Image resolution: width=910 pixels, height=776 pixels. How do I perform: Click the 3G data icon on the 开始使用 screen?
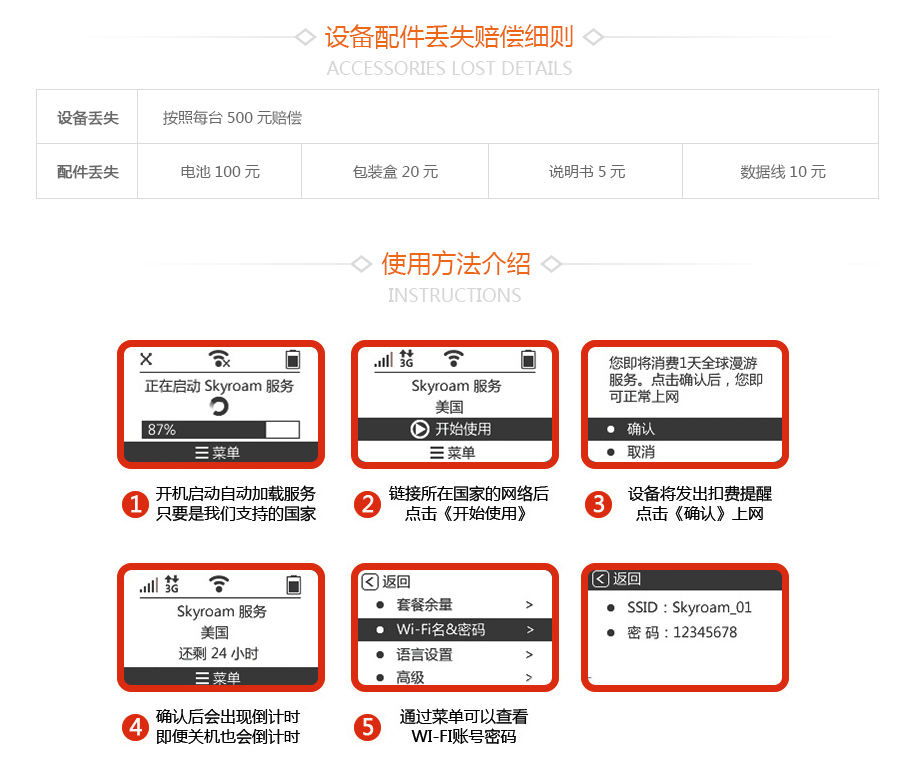pyautogui.click(x=407, y=359)
